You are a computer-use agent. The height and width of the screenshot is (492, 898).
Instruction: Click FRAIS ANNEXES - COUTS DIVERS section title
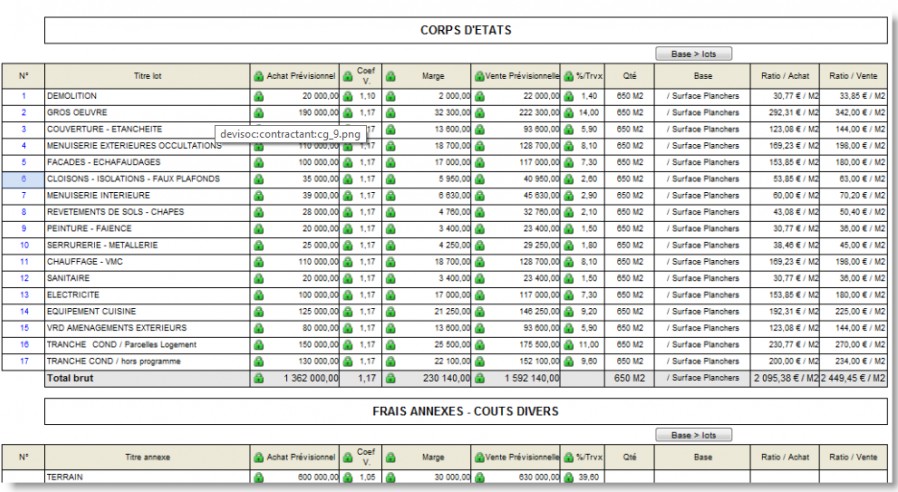pyautogui.click(x=466, y=412)
